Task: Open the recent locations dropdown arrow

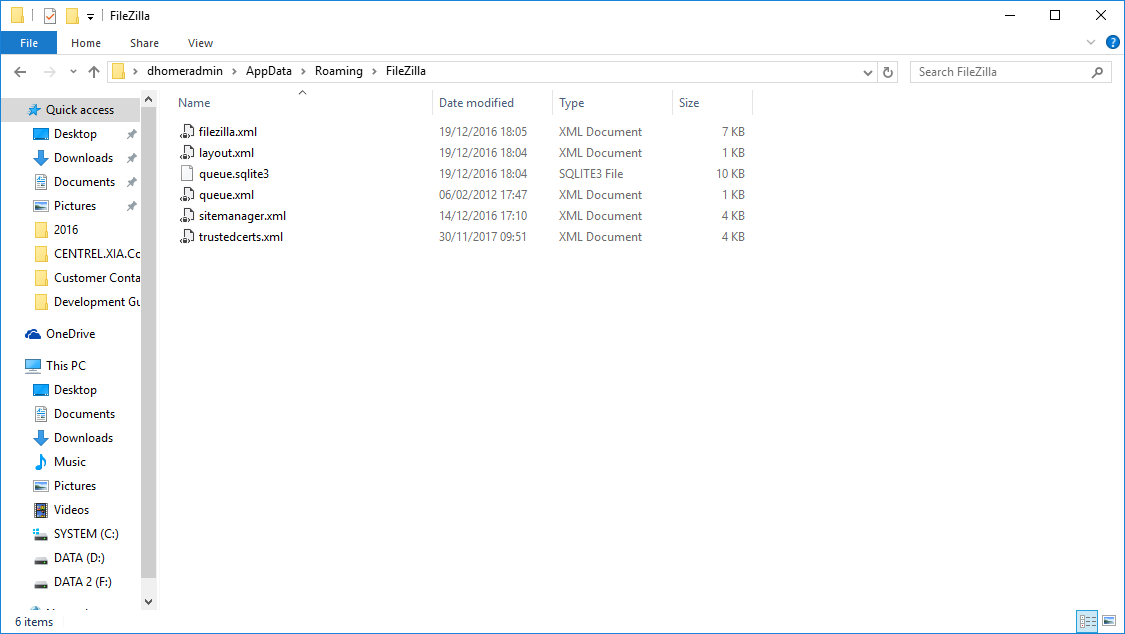Action: 73,72
